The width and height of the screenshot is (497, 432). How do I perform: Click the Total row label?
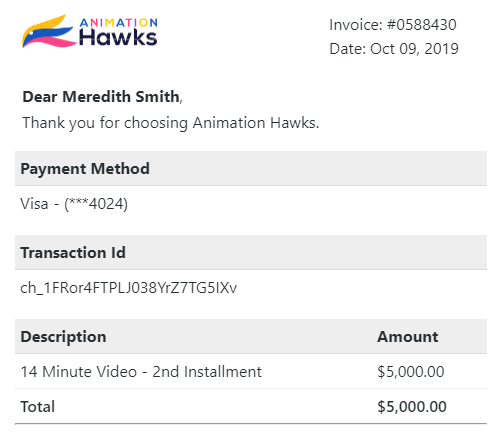coord(38,407)
